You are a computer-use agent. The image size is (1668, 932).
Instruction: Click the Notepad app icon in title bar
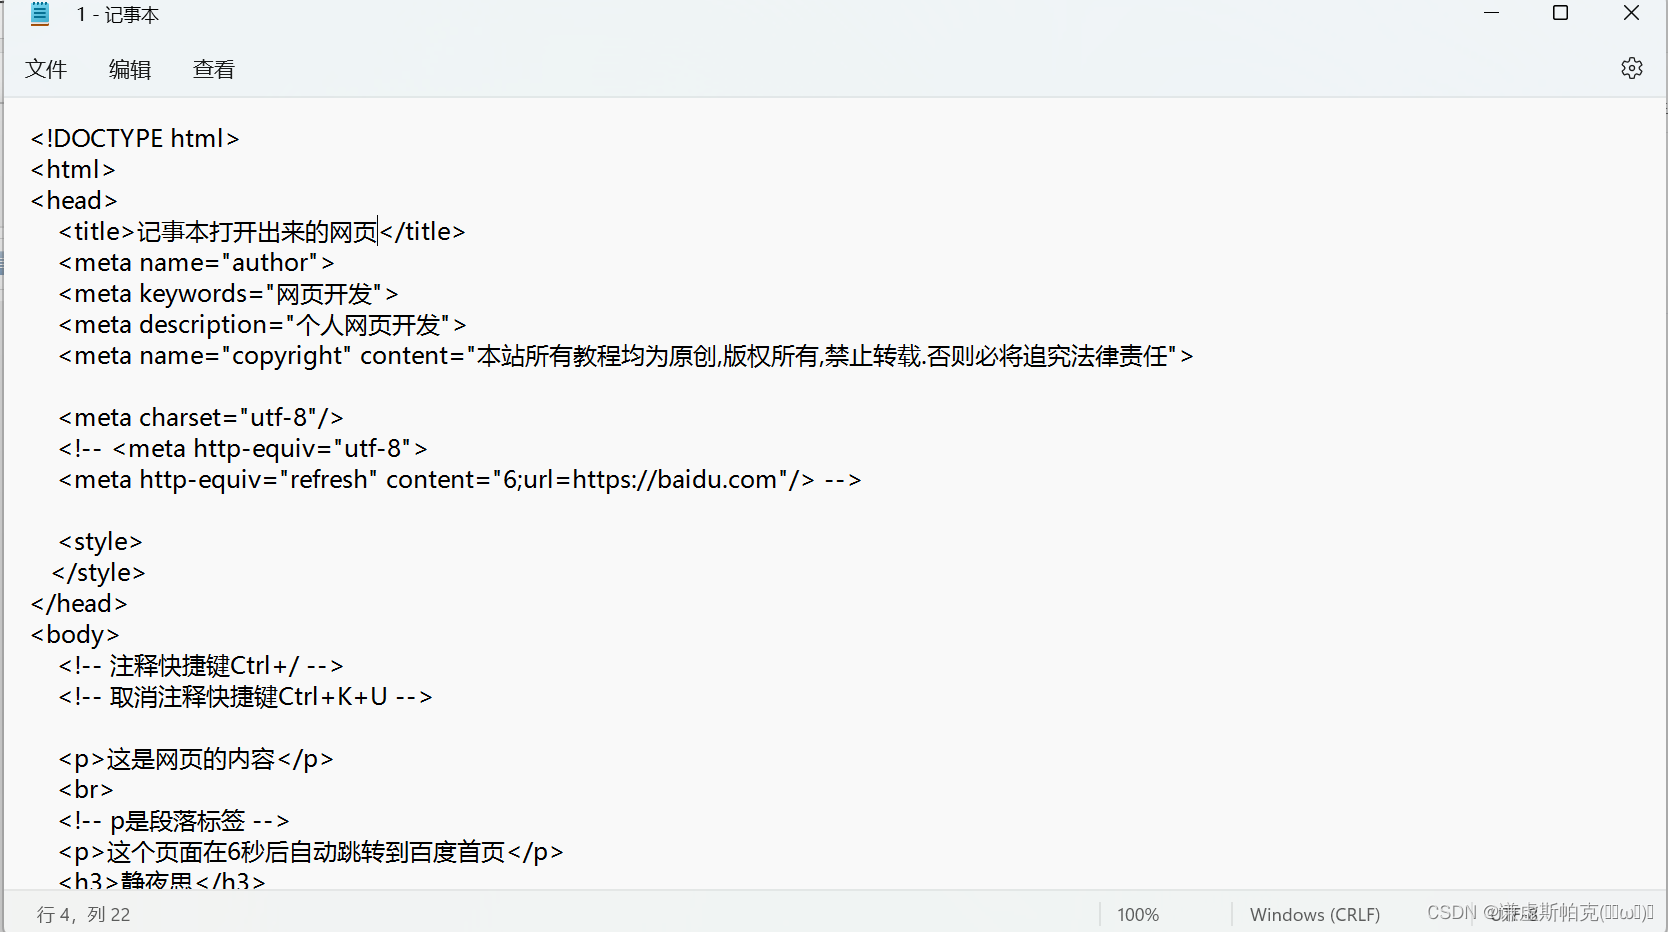[40, 14]
